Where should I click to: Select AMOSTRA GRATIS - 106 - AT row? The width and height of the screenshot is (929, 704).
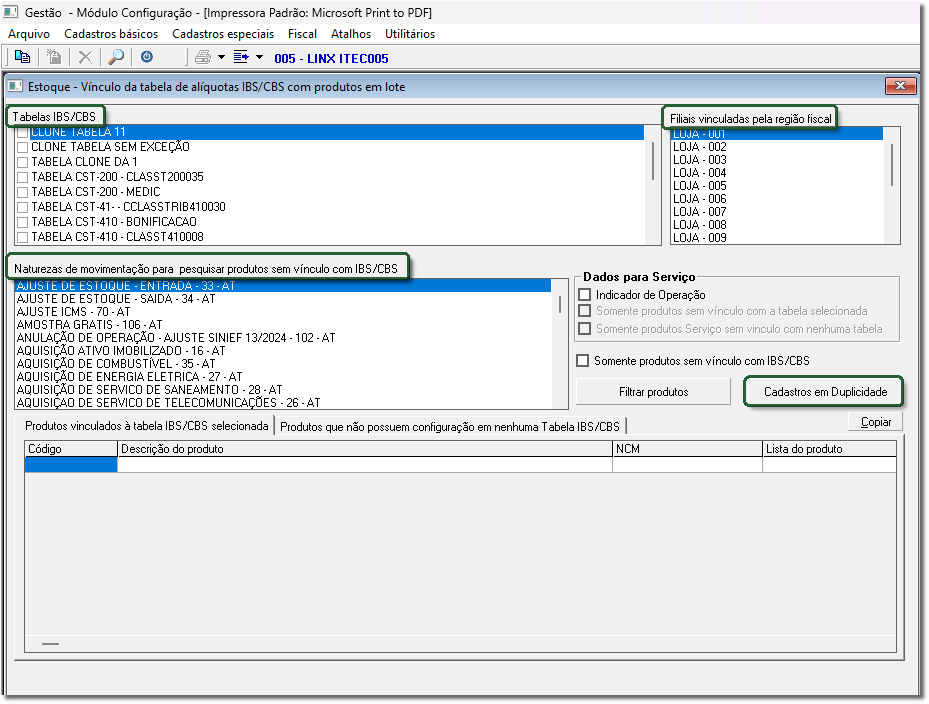click(283, 325)
